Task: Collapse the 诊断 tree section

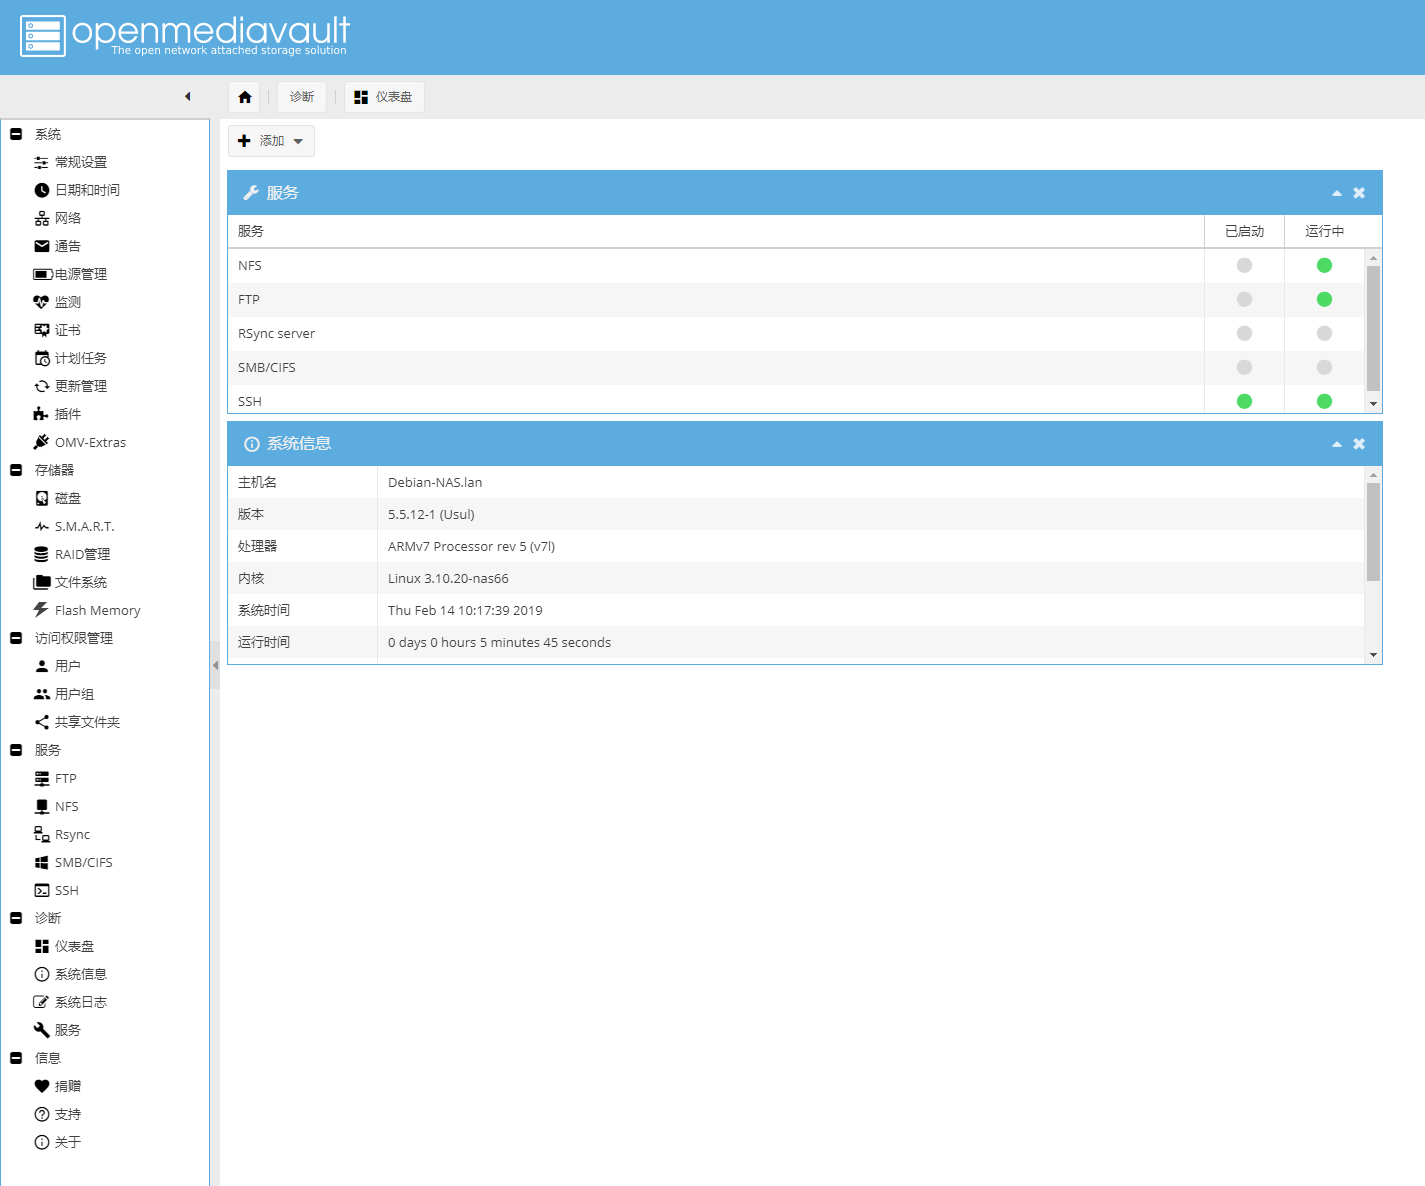Action: coord(16,918)
